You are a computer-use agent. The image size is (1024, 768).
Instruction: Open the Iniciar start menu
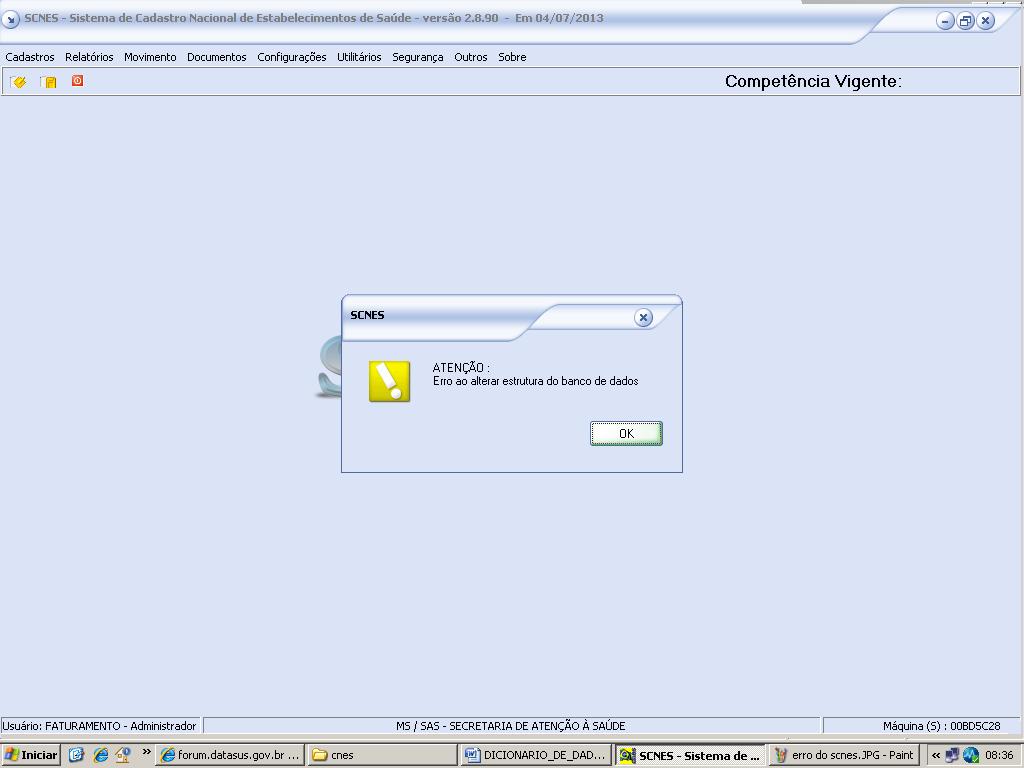click(x=31, y=755)
